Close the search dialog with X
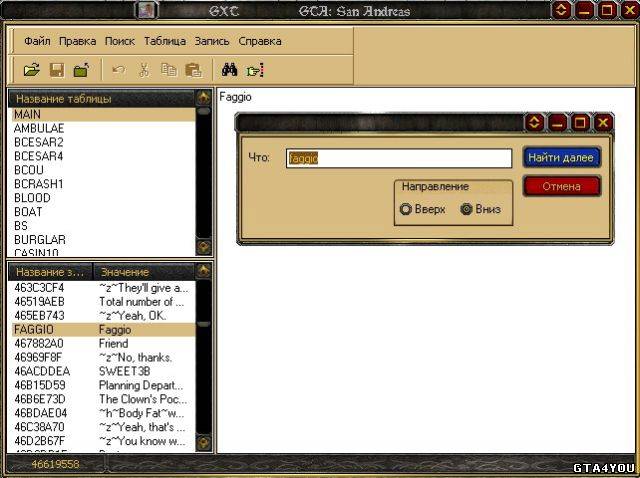The height and width of the screenshot is (478, 640). [603, 122]
